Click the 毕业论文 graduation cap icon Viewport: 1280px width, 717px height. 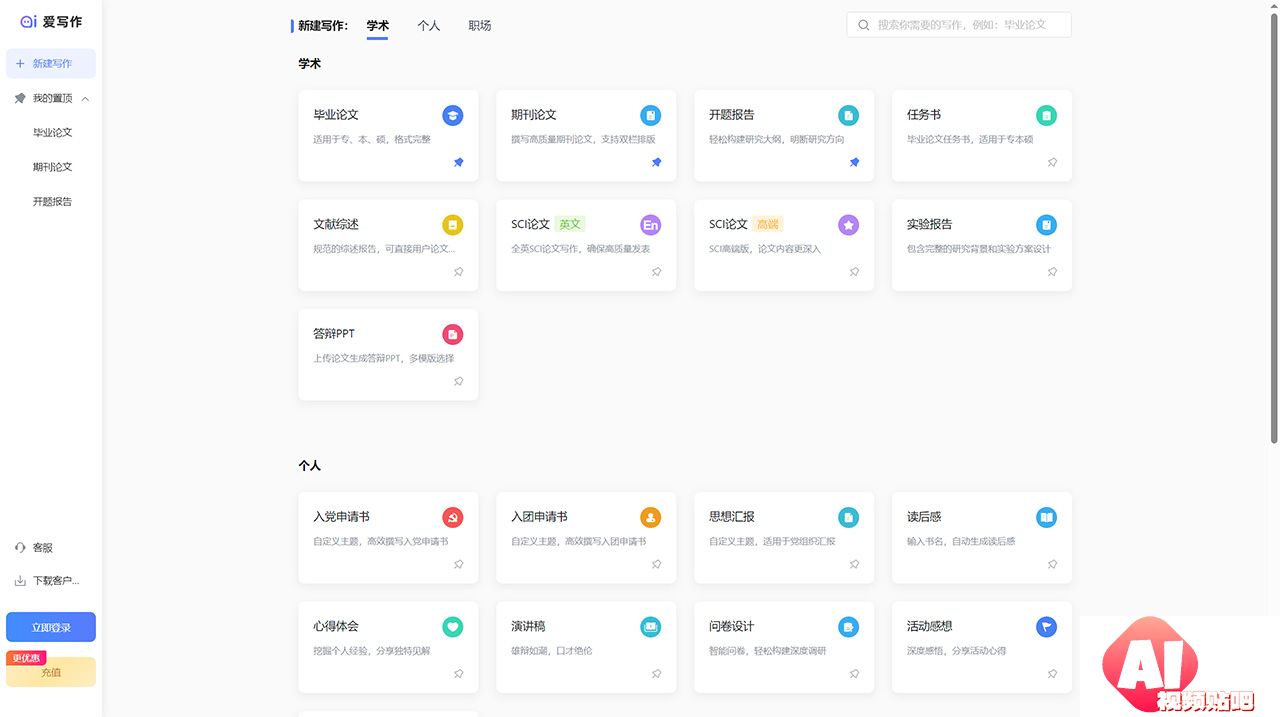point(453,115)
